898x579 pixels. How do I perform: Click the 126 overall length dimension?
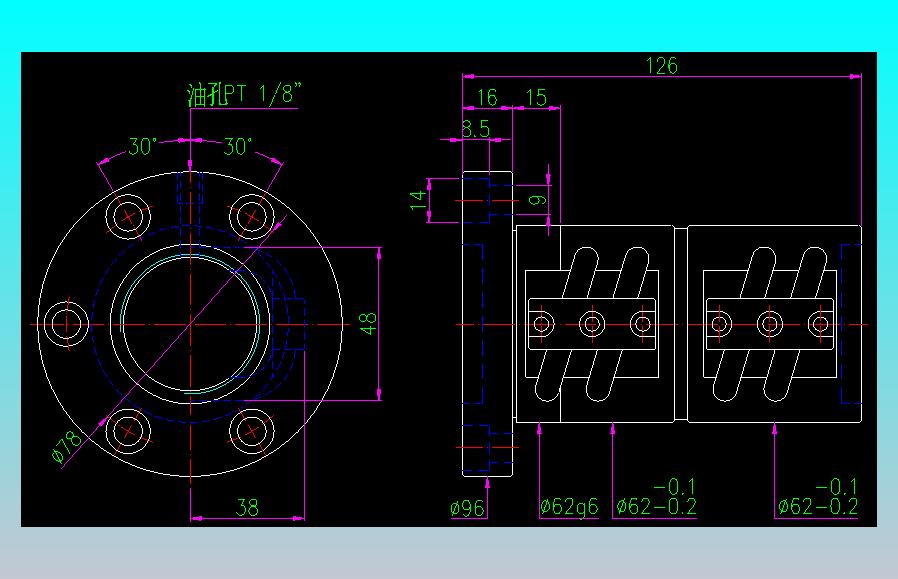coord(661,66)
